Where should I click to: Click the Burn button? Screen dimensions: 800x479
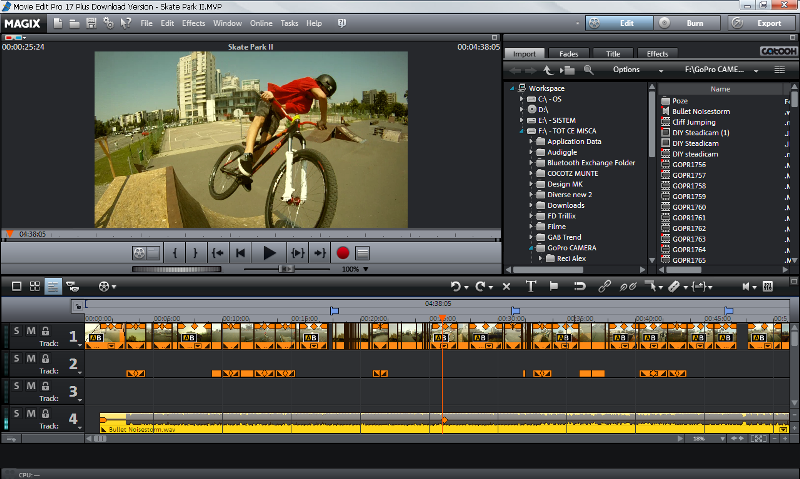[689, 22]
